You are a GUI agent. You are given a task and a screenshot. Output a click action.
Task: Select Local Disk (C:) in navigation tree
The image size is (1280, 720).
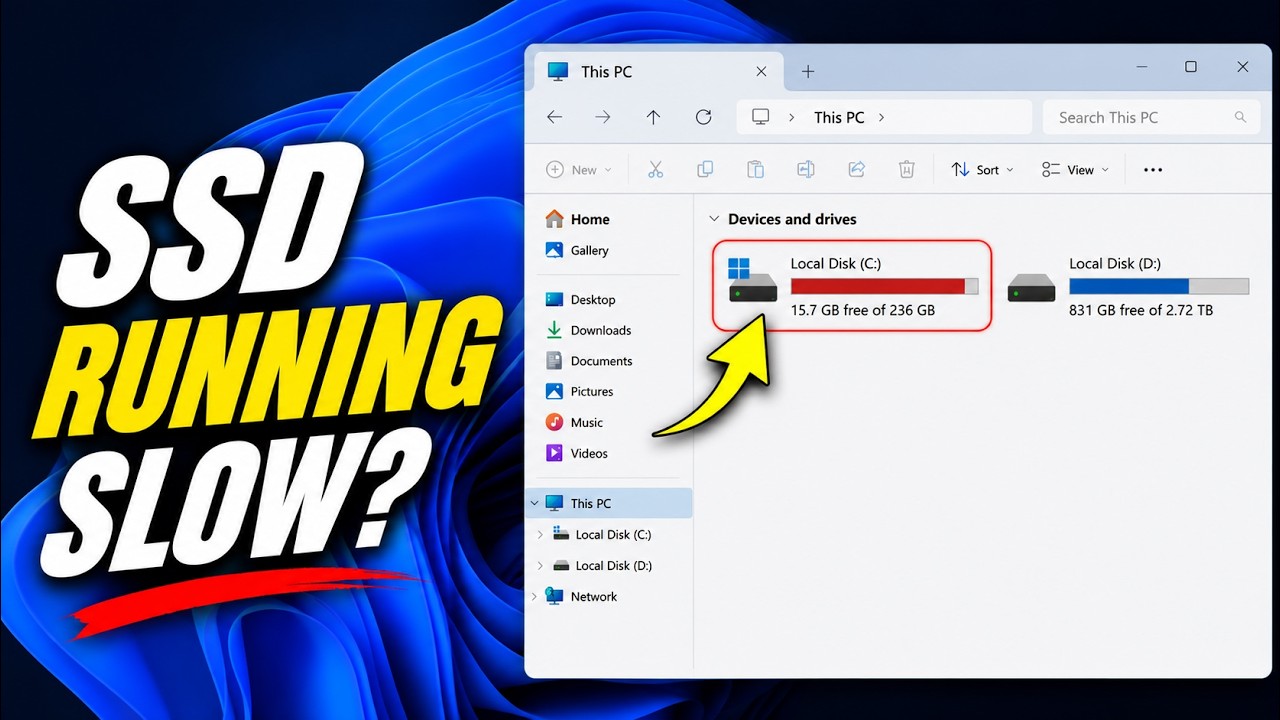602,535
